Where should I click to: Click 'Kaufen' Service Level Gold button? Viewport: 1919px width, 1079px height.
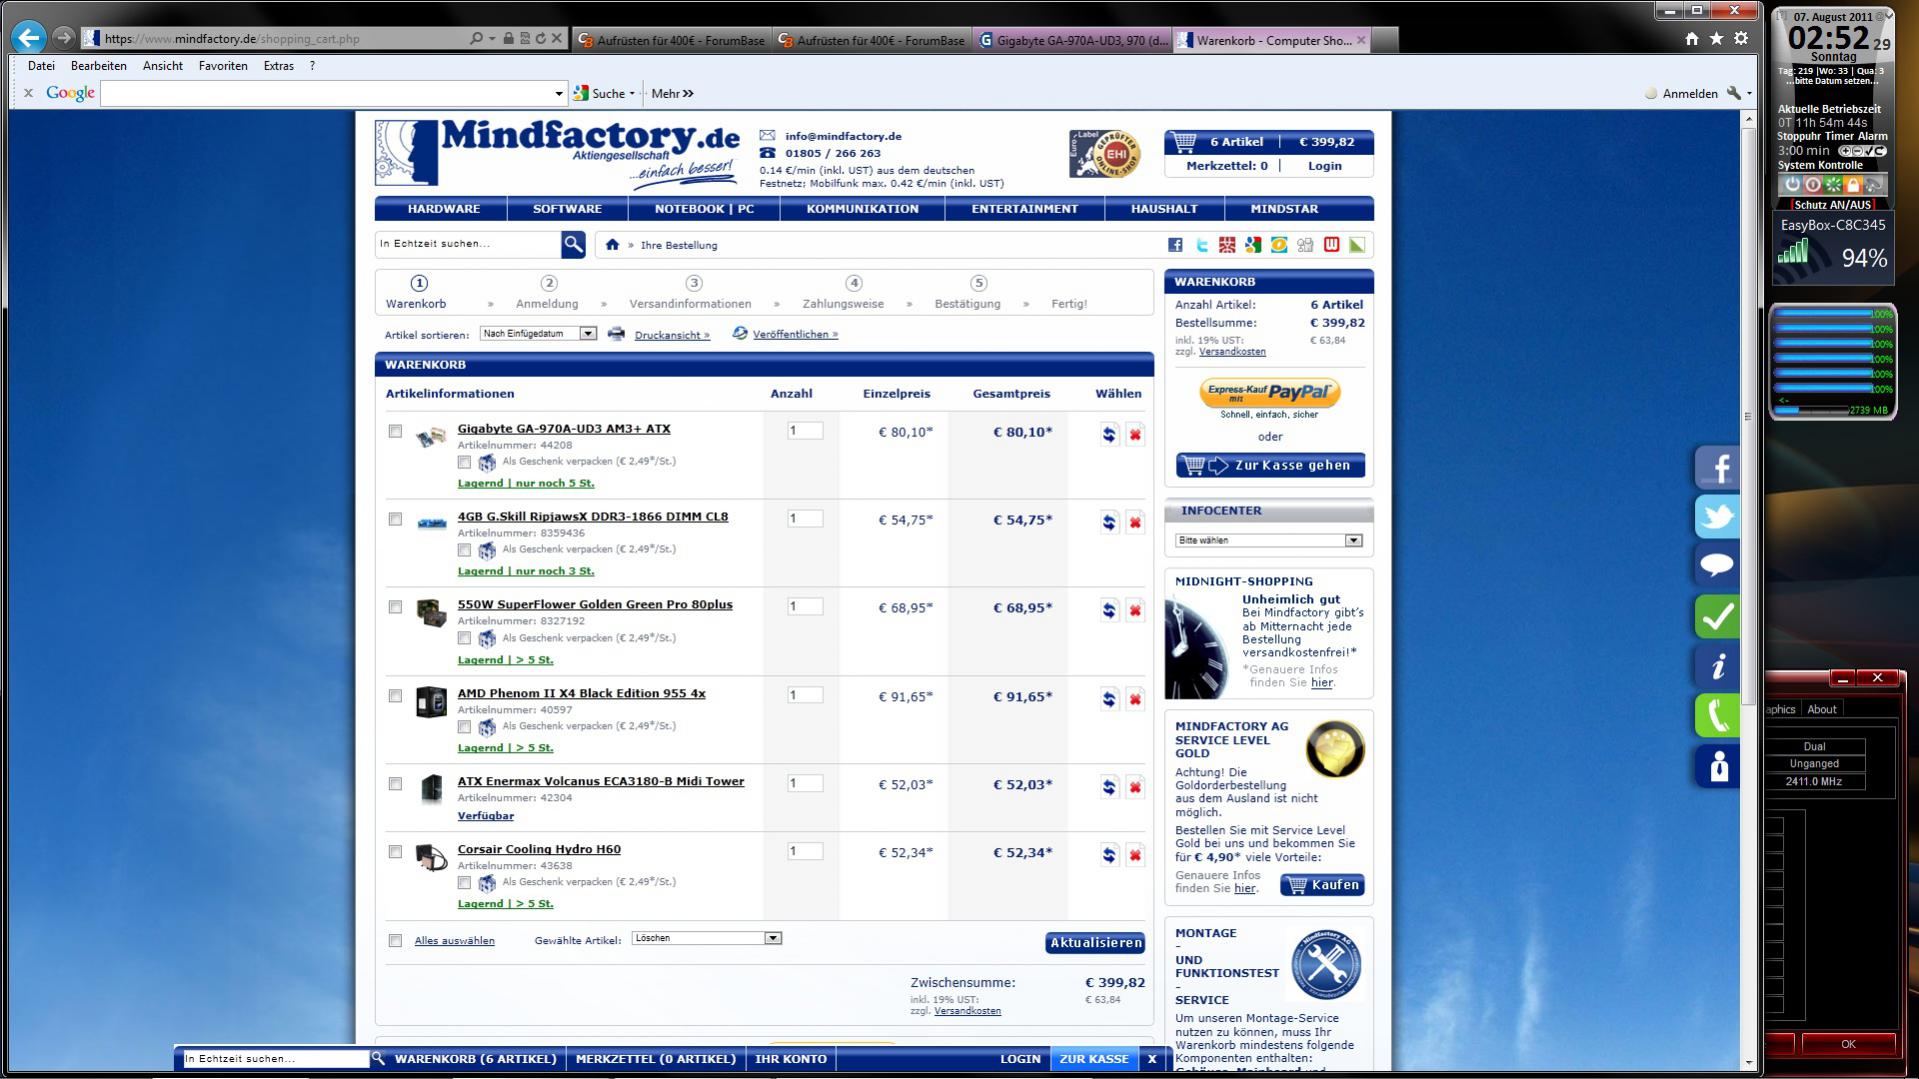(x=1322, y=885)
